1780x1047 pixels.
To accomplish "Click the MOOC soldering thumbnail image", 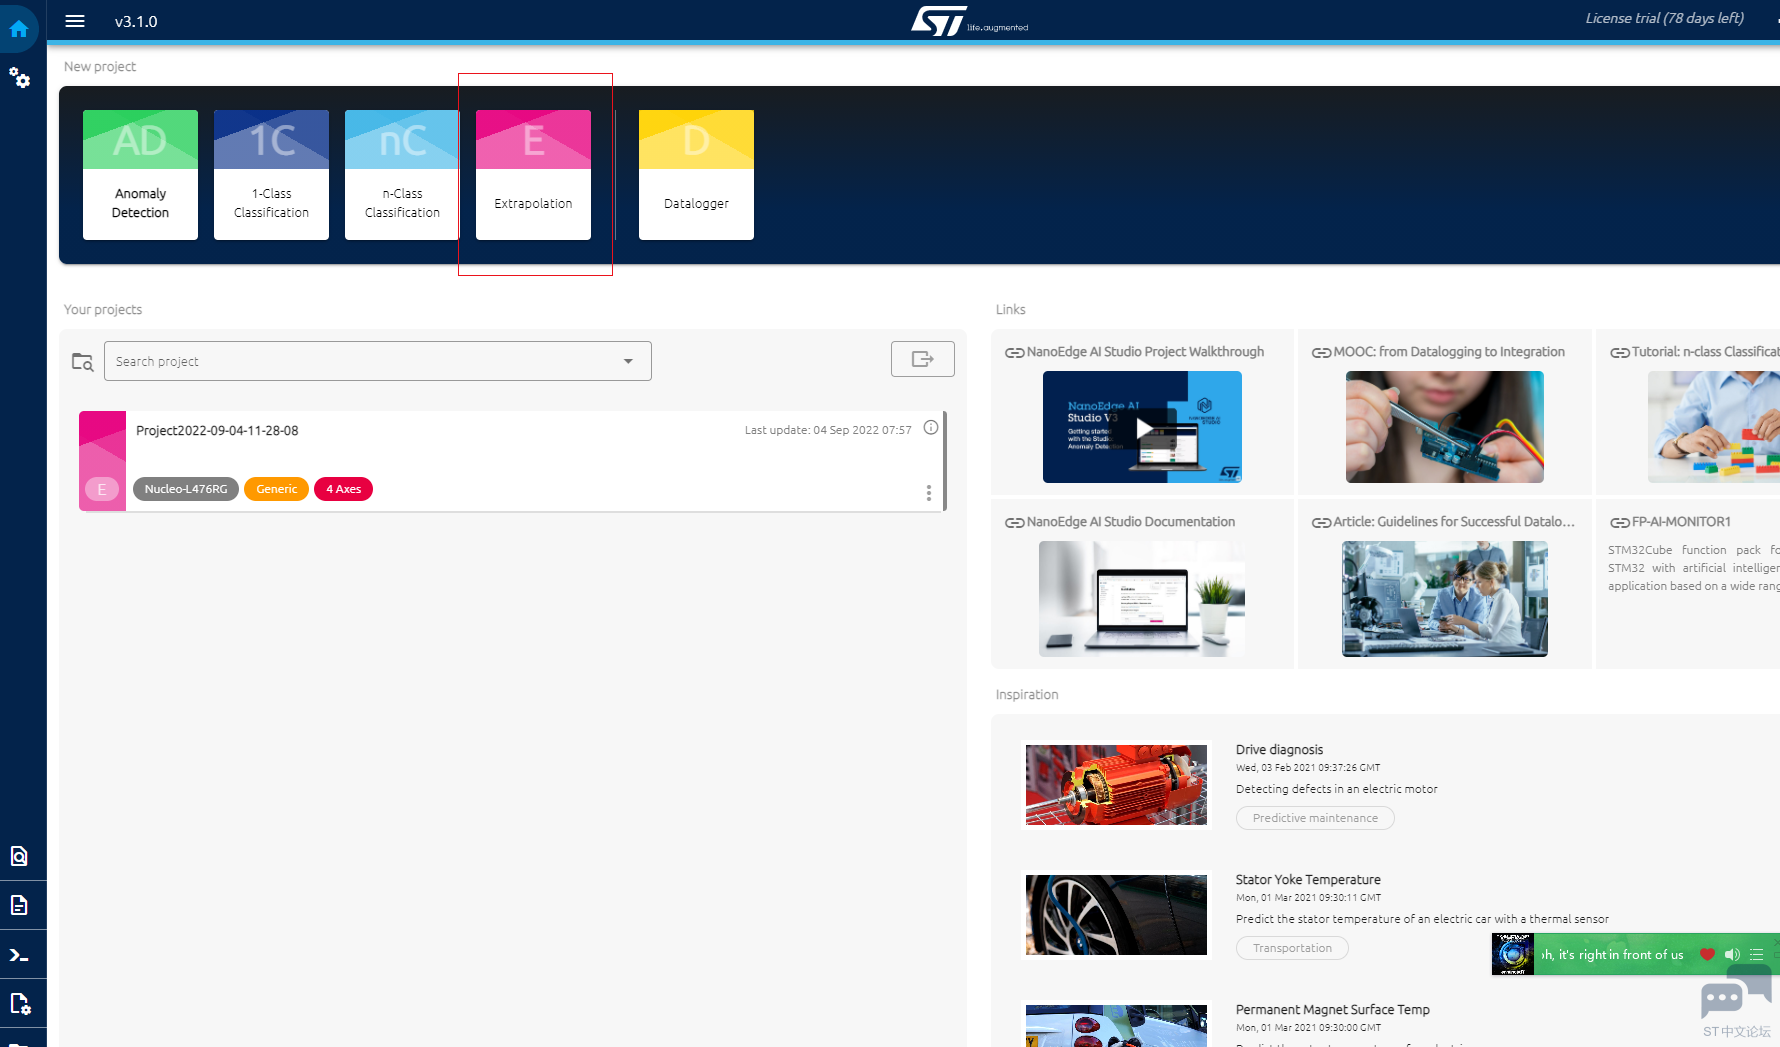I will [1445, 427].
